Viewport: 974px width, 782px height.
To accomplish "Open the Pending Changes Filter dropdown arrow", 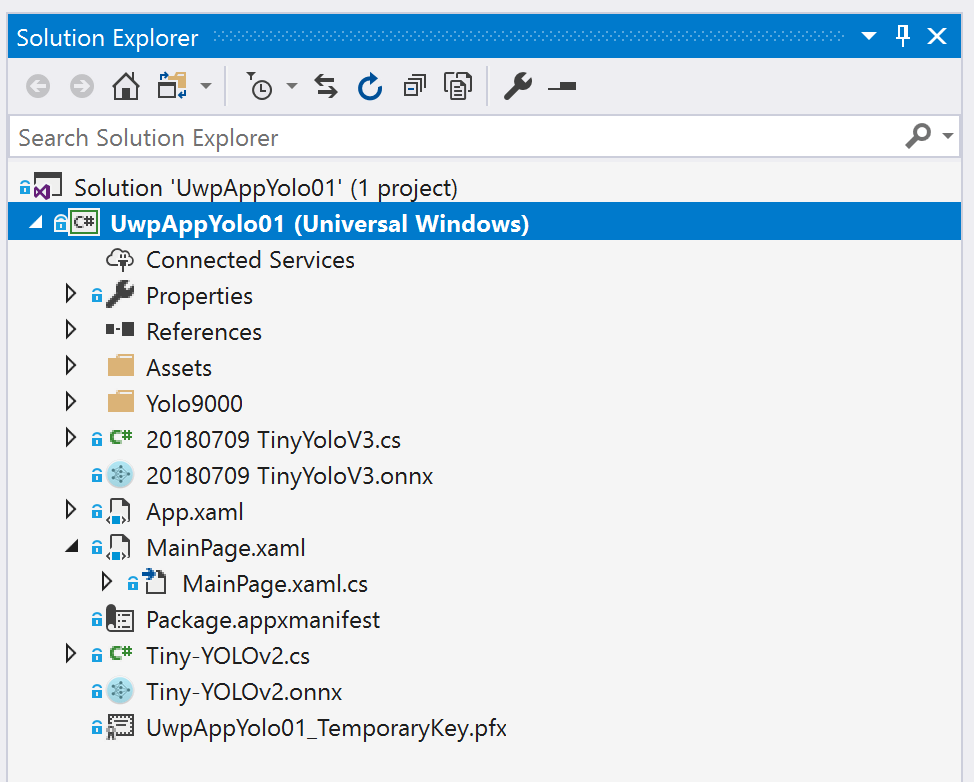I will 292,87.
